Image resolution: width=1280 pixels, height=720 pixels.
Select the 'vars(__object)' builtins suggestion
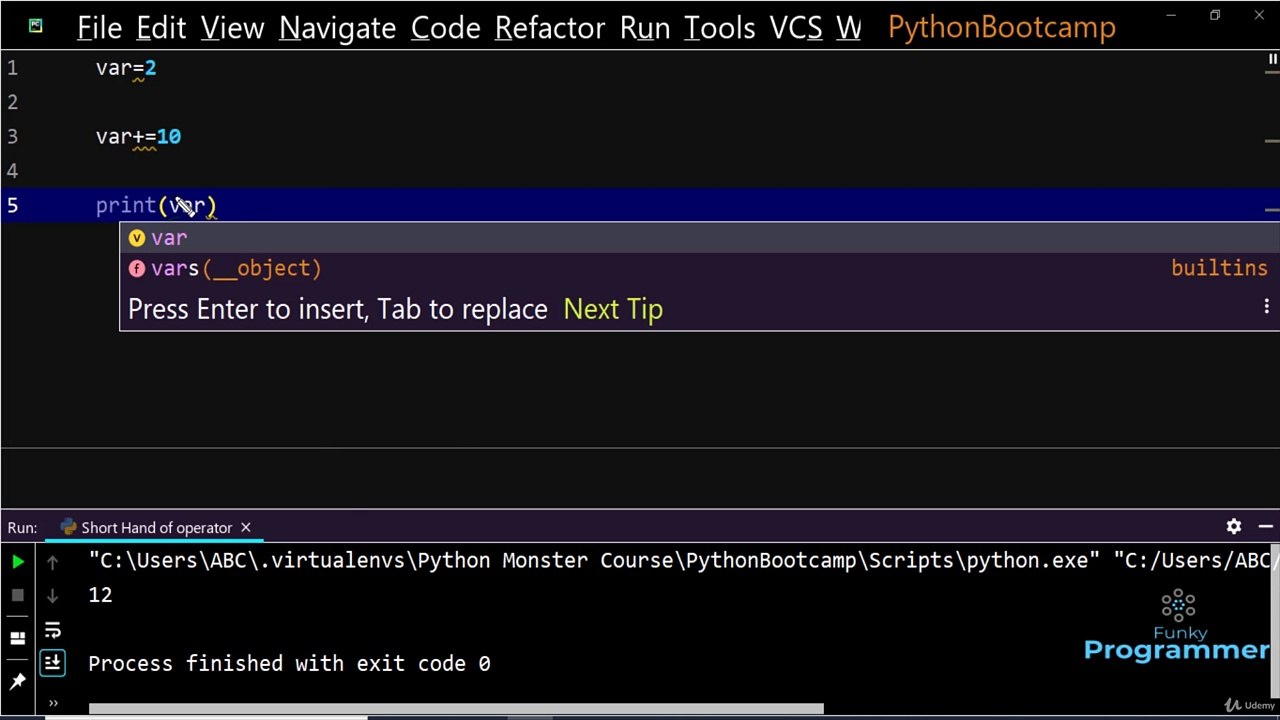click(699, 268)
